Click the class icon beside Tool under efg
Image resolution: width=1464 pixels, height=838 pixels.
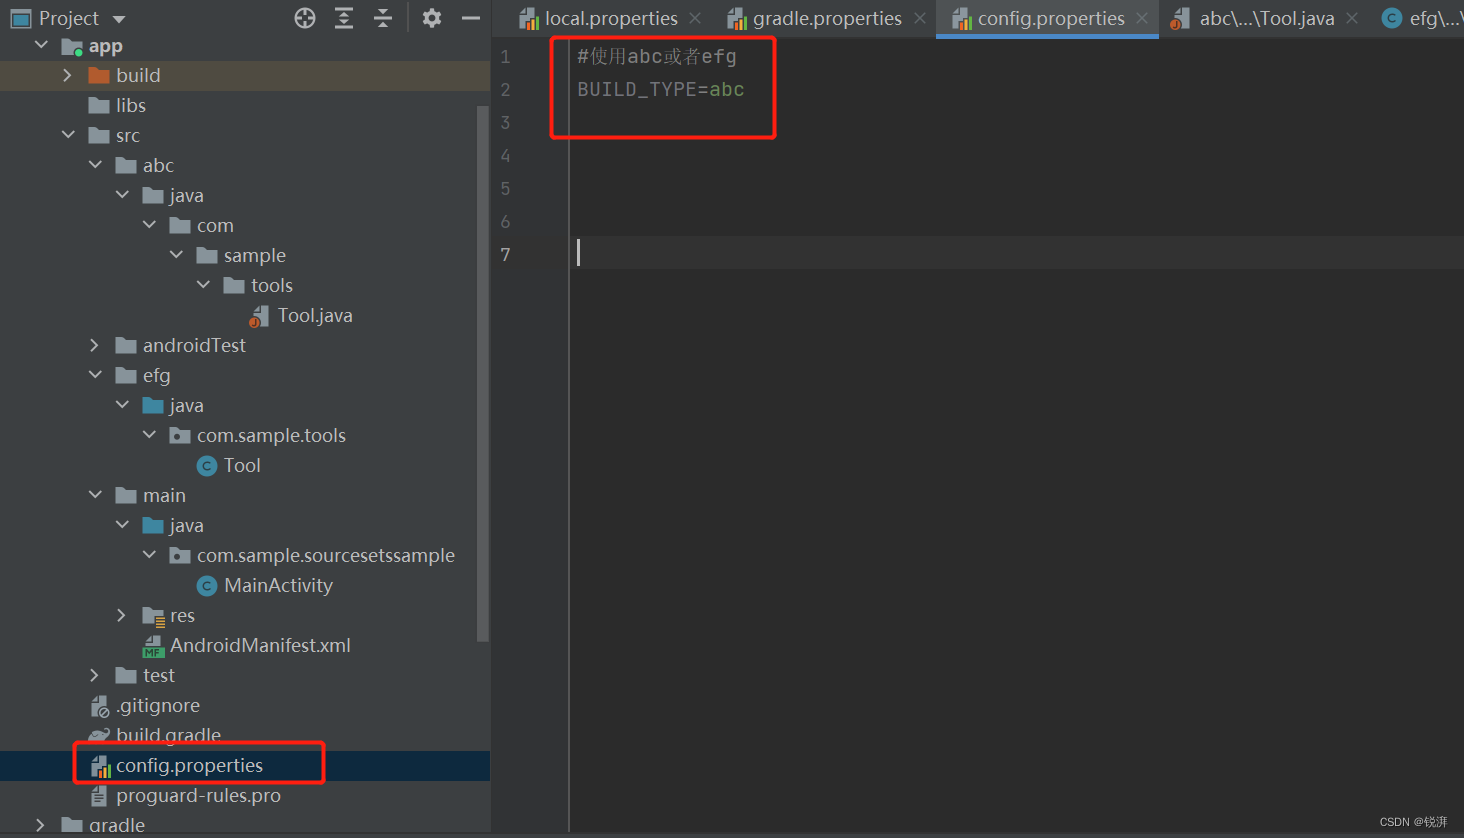[206, 465]
